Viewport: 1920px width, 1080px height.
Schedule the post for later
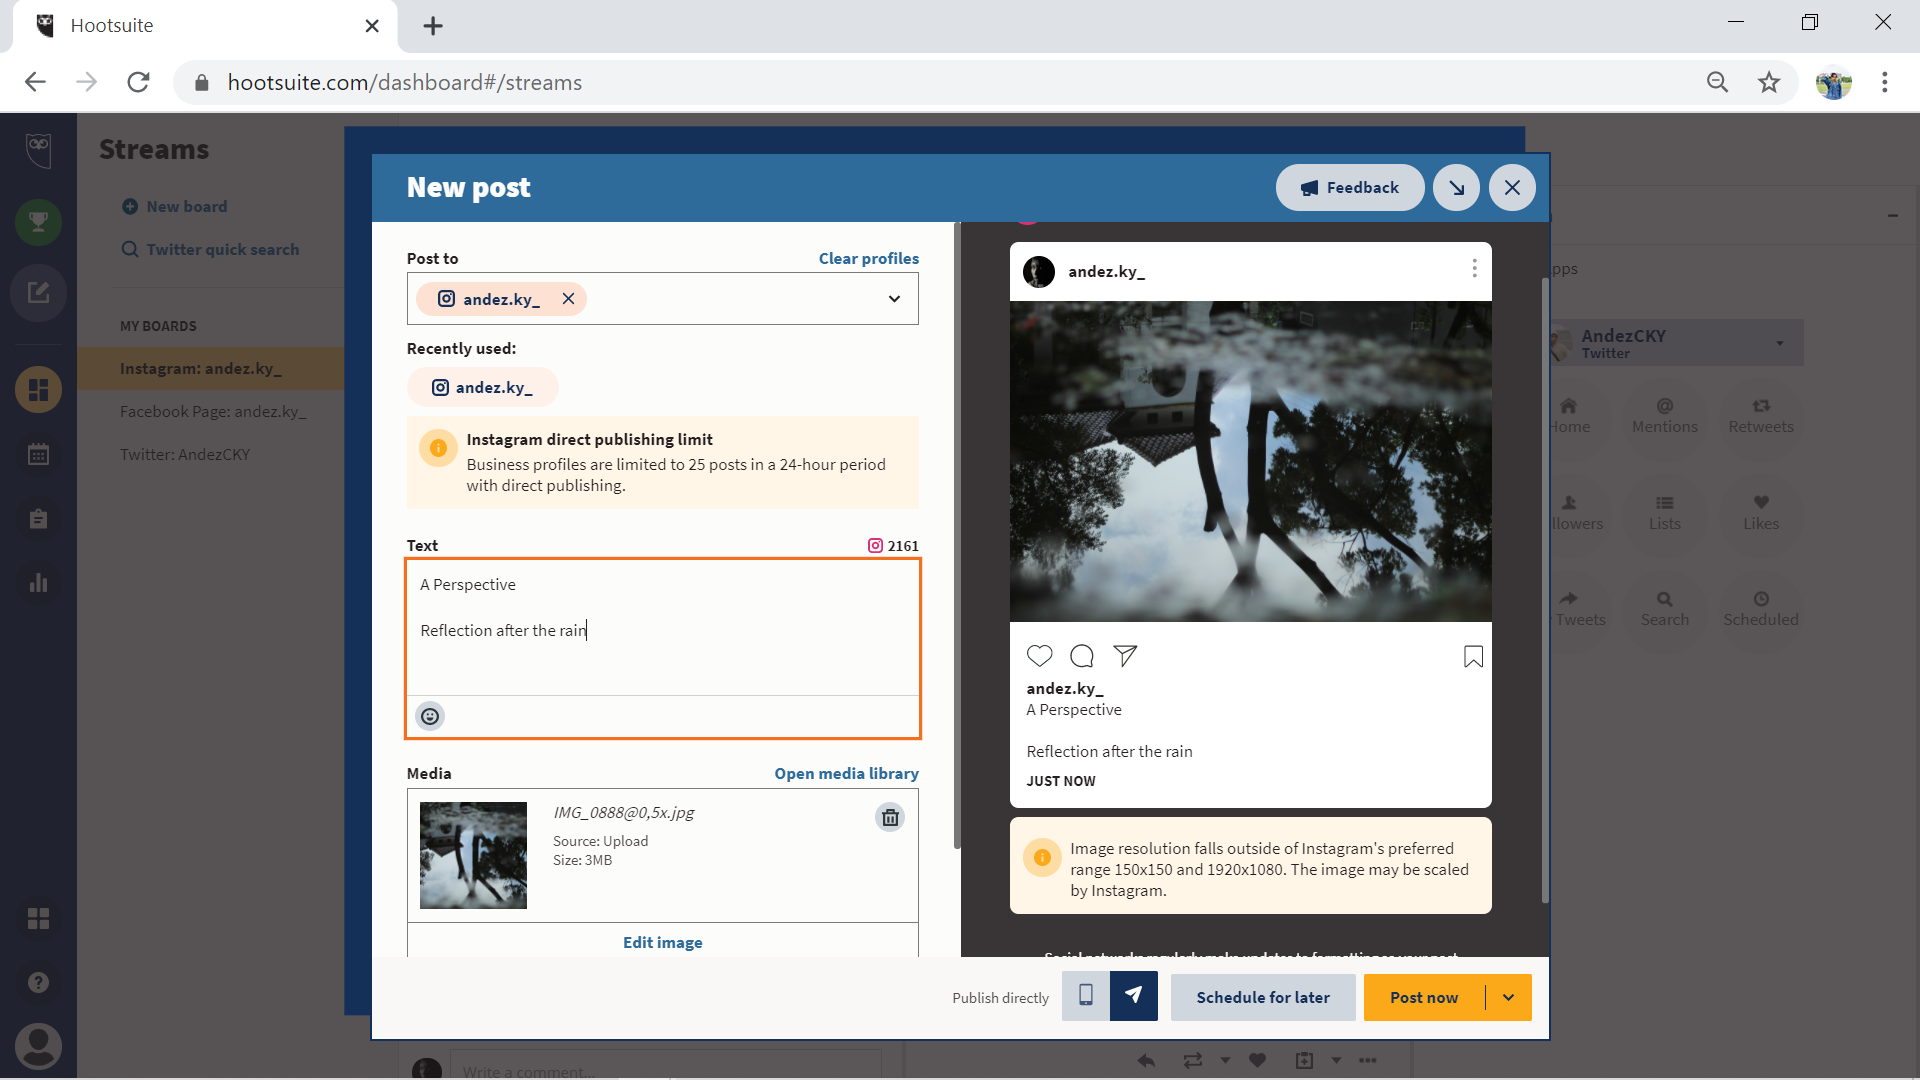pos(1262,997)
